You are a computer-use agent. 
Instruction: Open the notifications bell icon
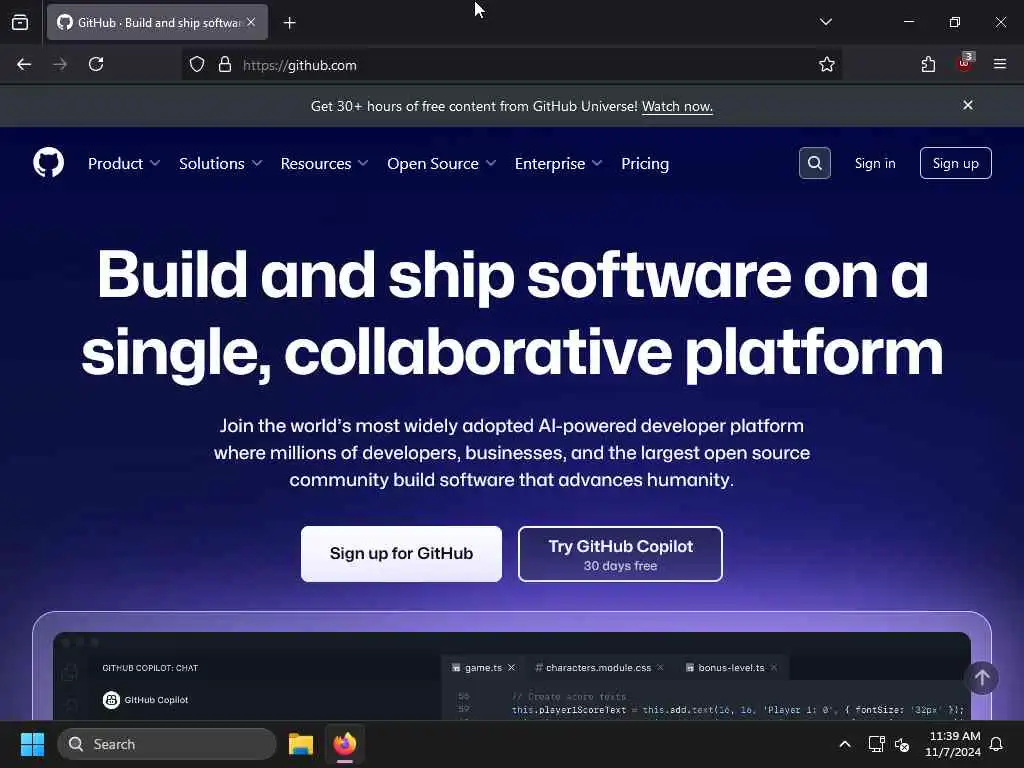(x=997, y=744)
